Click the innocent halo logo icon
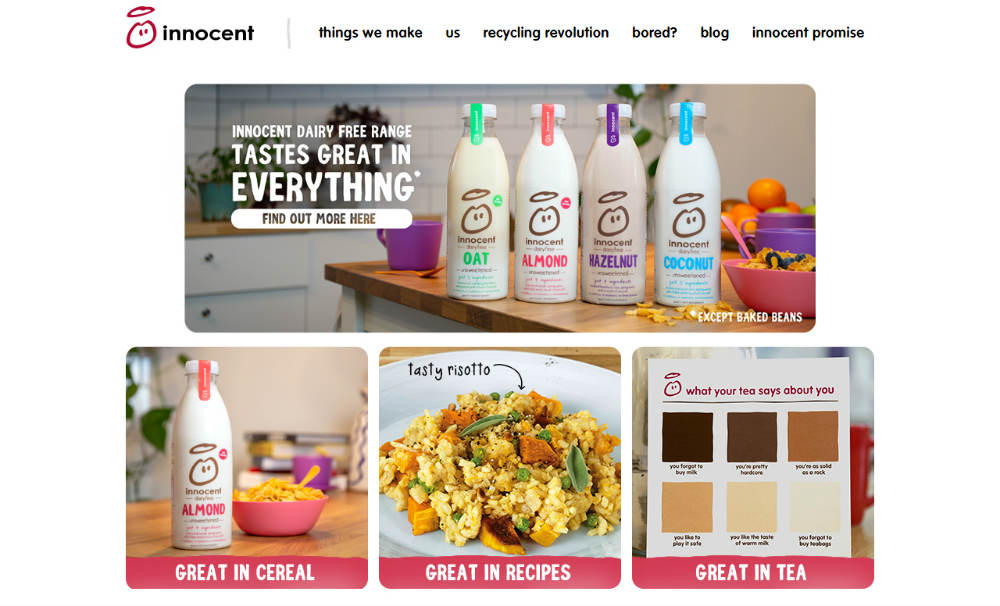This screenshot has height=606, width=1000. pos(141,27)
